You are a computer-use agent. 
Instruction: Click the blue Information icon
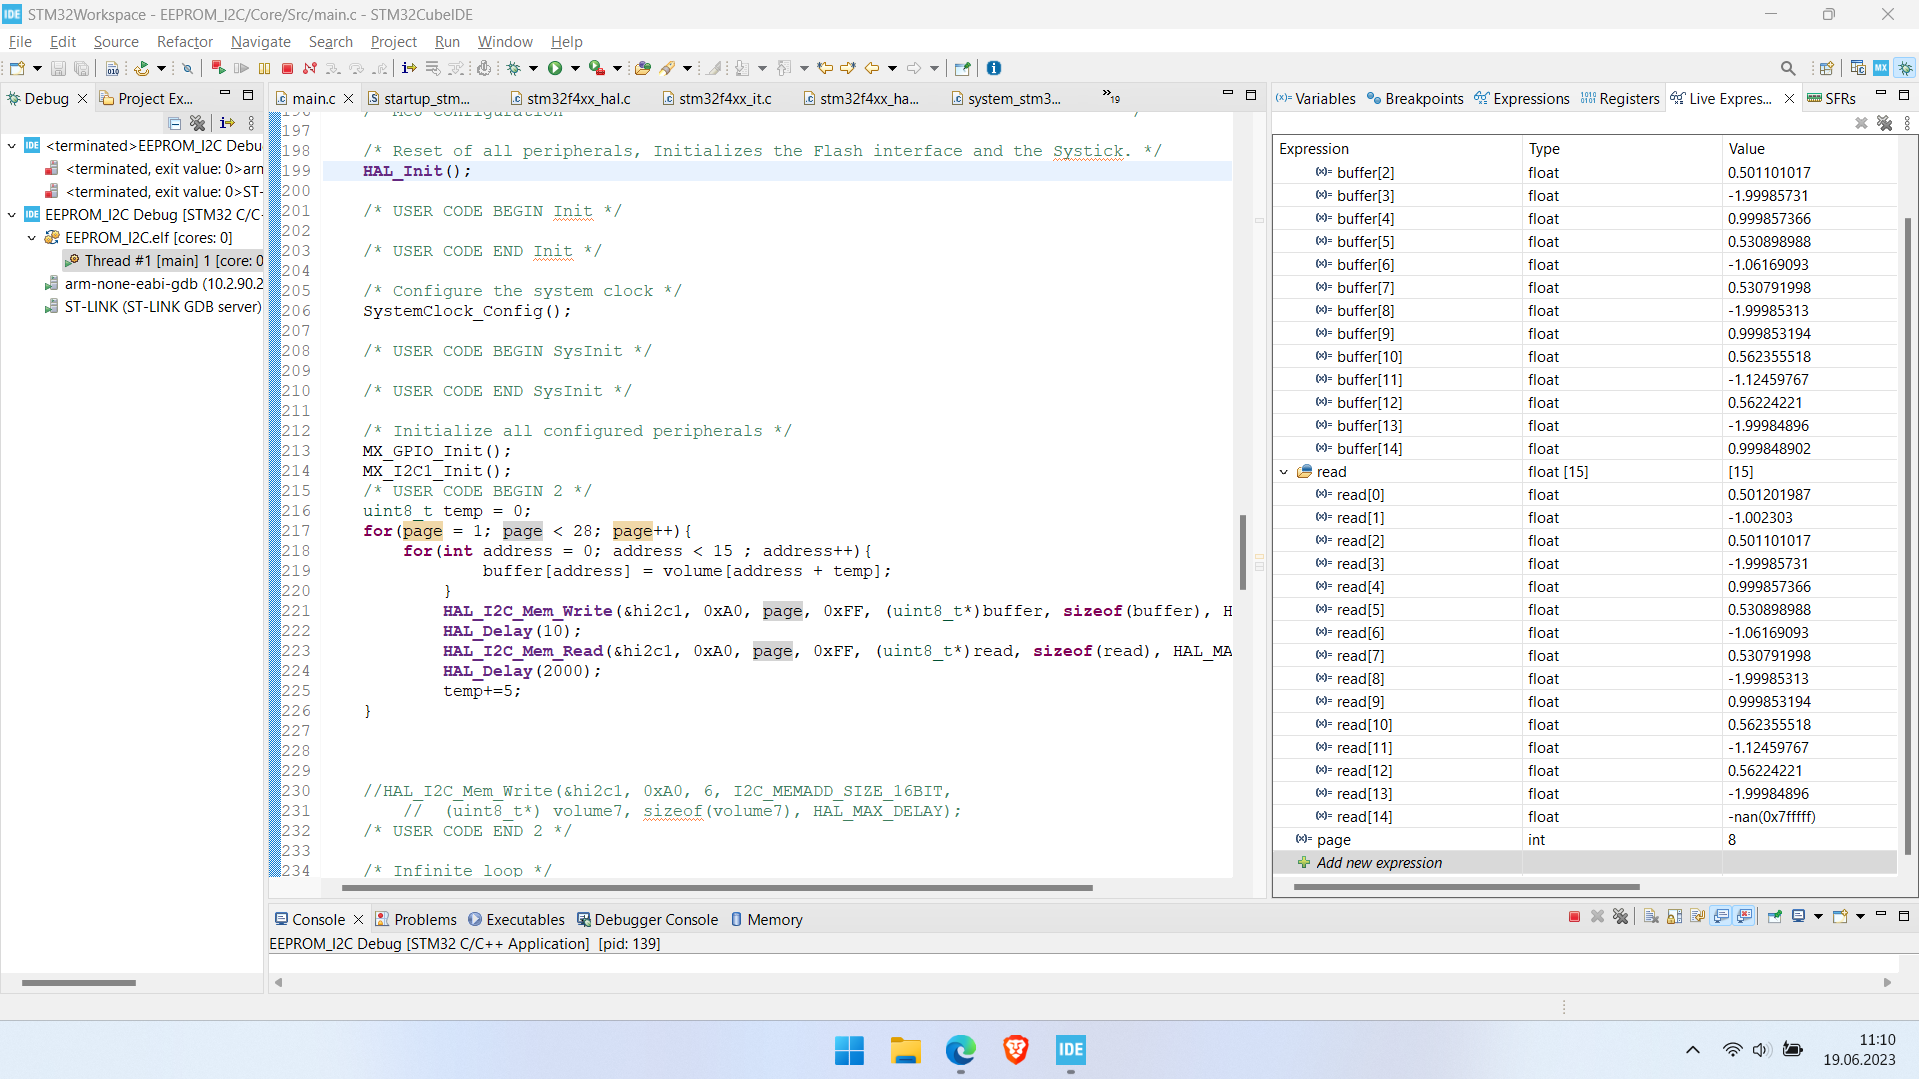point(994,68)
